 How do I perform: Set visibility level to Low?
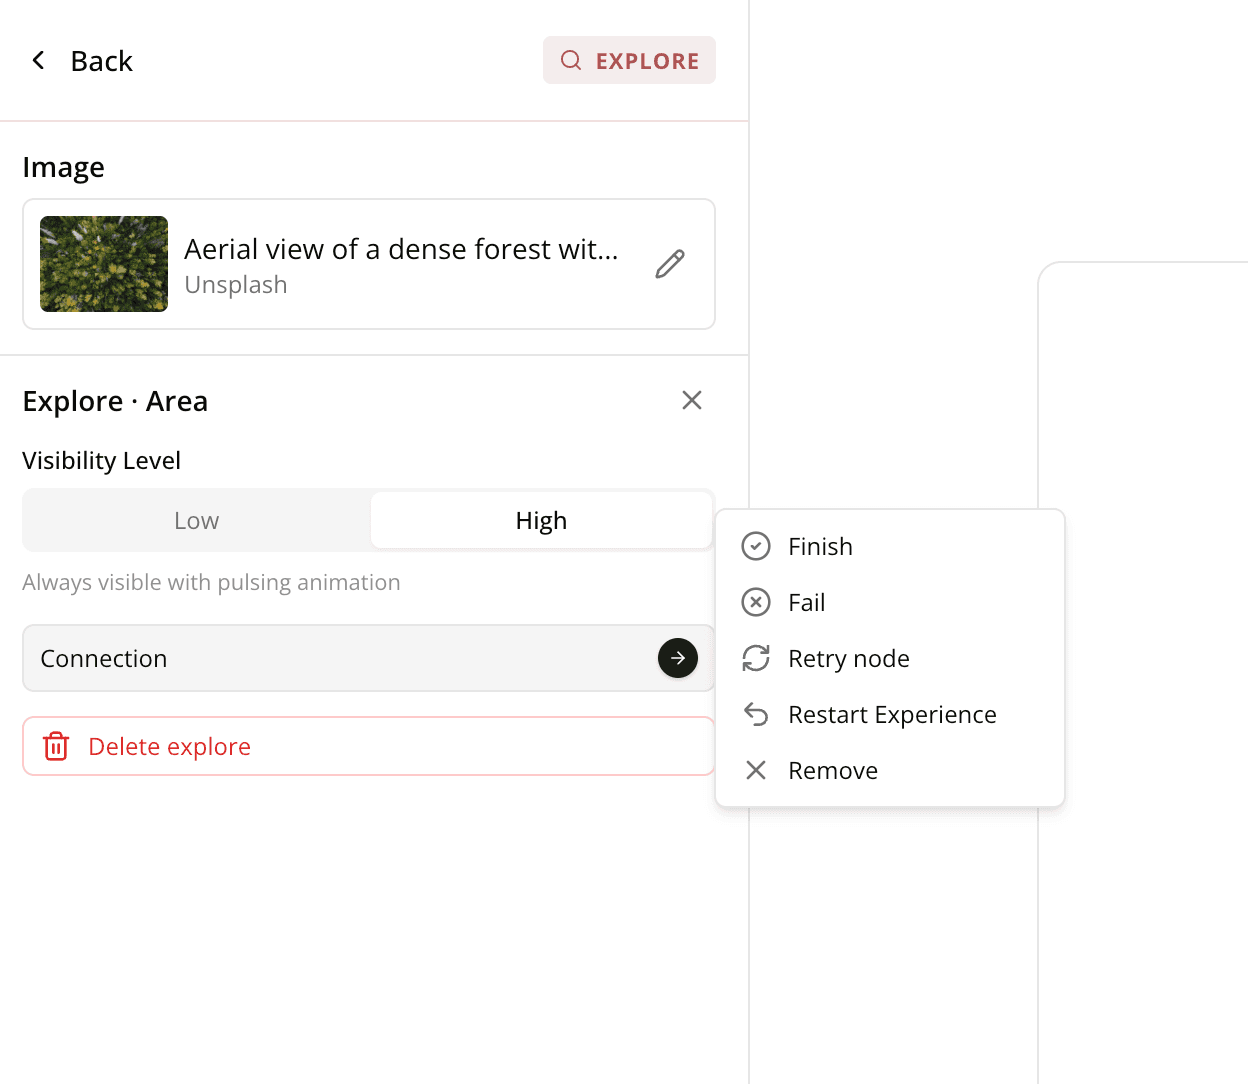[197, 520]
